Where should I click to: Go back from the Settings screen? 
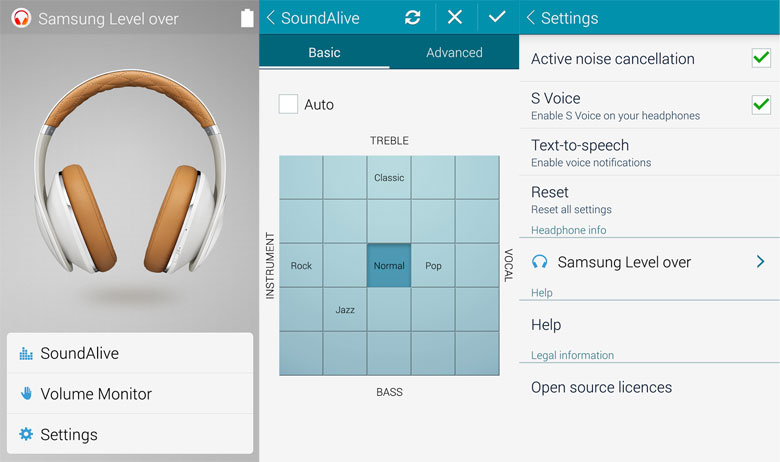(531, 18)
